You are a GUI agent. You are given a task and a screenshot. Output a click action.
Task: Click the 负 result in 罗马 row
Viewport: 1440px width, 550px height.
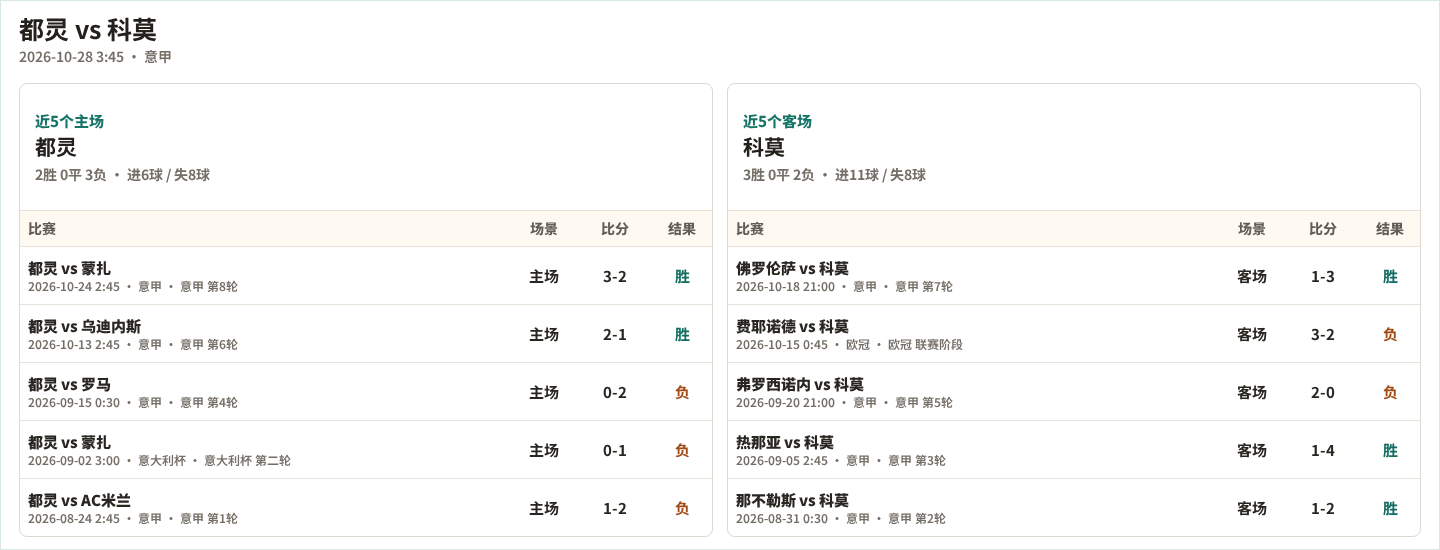682,392
